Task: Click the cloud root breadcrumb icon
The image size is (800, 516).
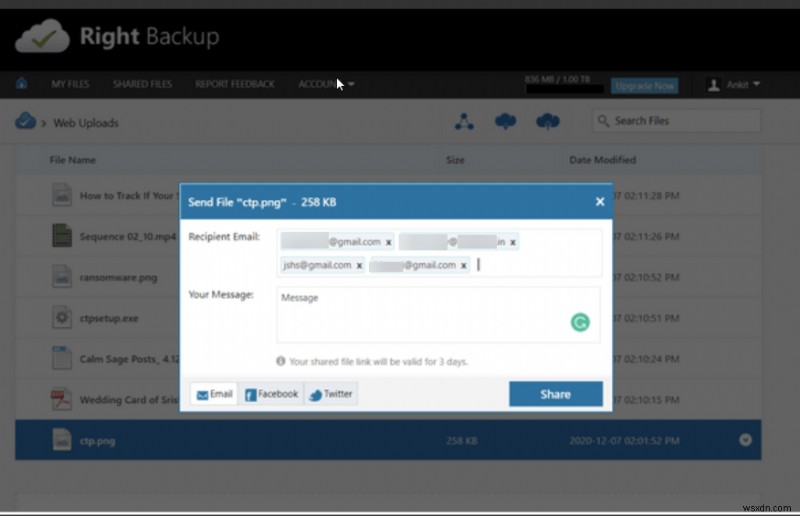Action: point(26,121)
